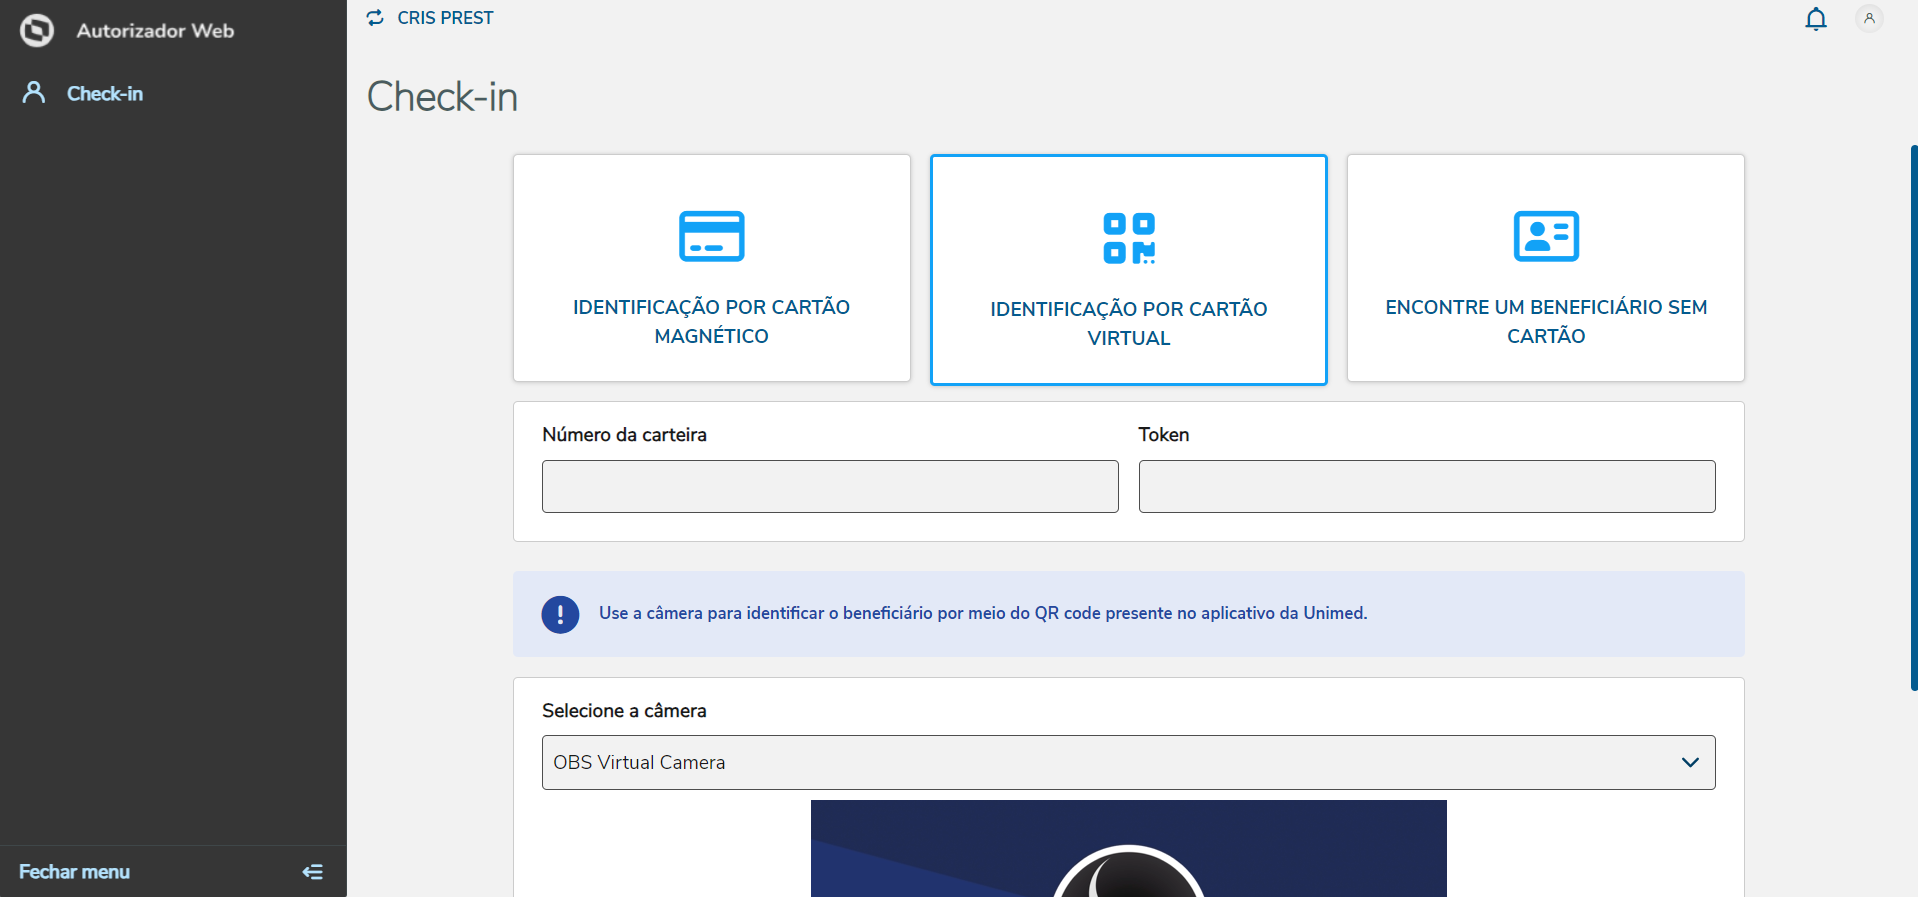Click Fechar menu label
This screenshot has width=1918, height=897.
(x=75, y=872)
